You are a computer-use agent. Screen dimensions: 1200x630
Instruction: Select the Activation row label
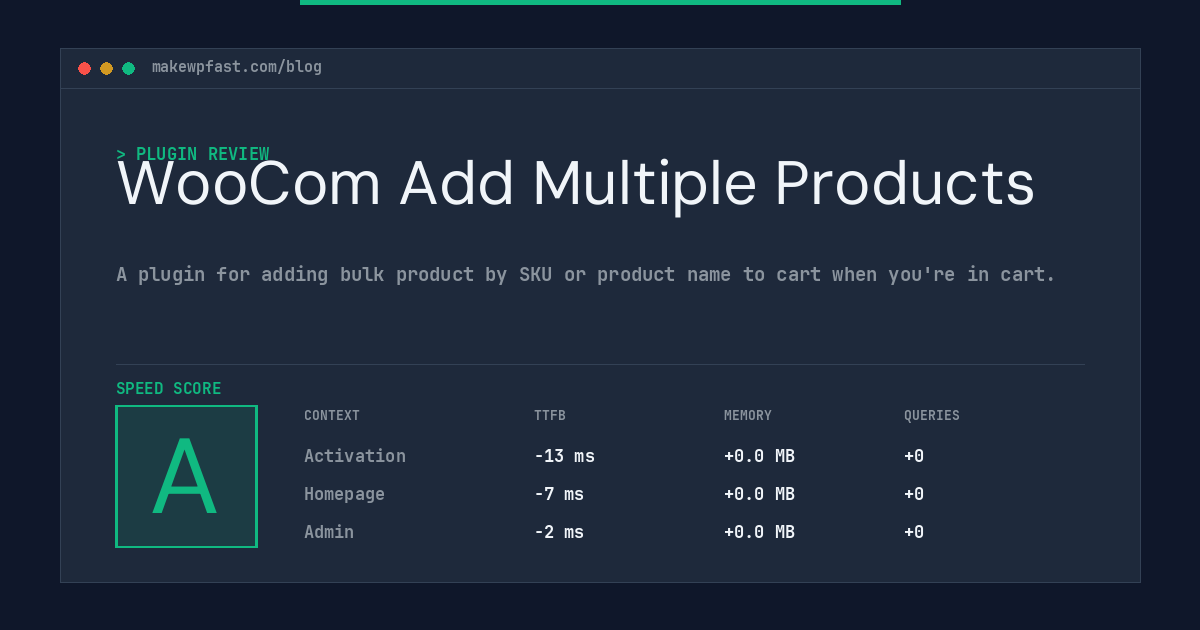[355, 456]
